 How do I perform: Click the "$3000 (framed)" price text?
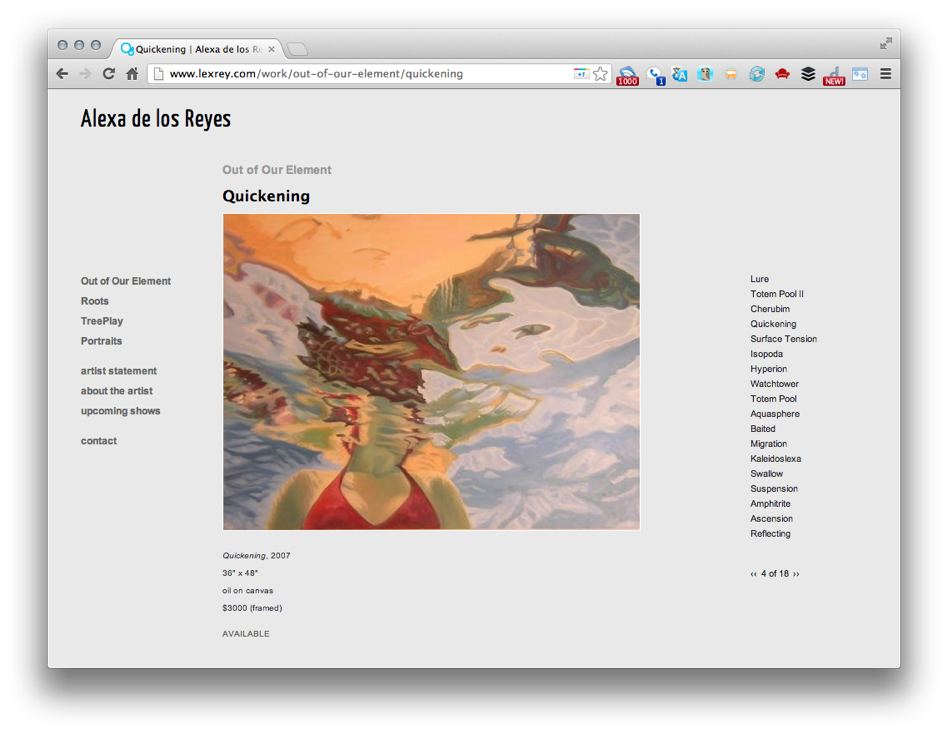(252, 608)
